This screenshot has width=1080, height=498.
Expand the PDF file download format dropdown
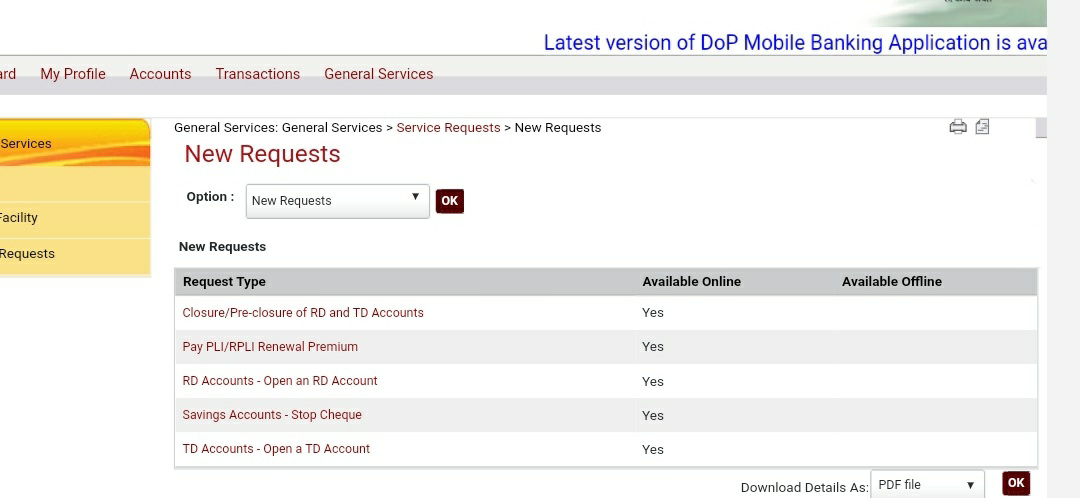(926, 485)
